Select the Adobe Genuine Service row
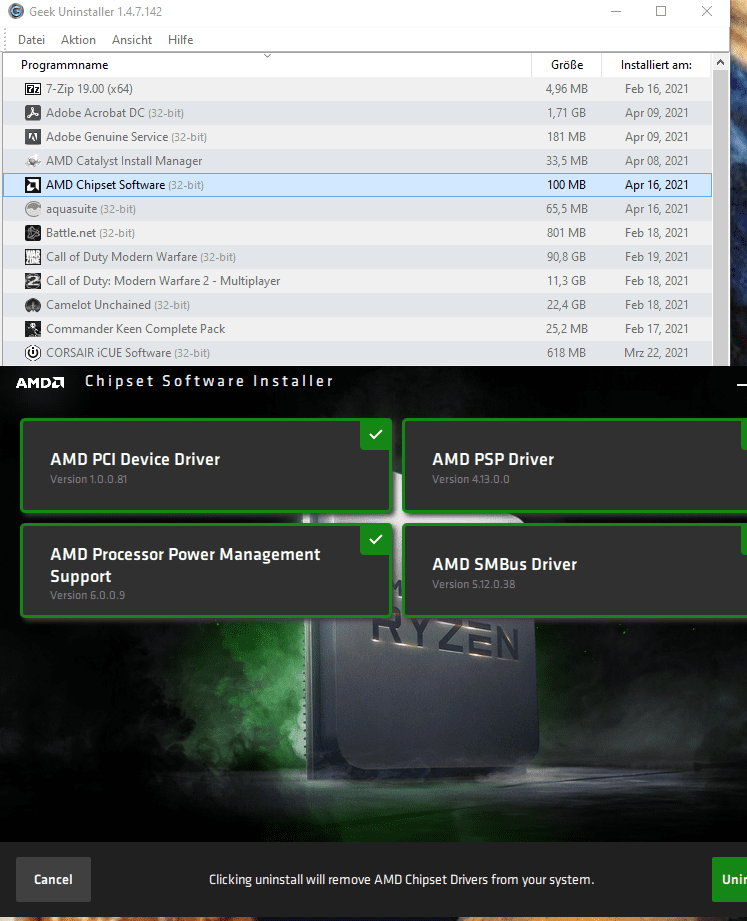The width and height of the screenshot is (747, 921). 357,137
